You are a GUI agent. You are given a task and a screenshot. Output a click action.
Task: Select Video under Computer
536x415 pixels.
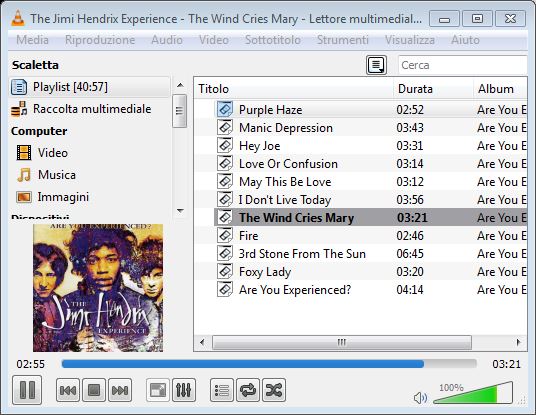[x=53, y=153]
